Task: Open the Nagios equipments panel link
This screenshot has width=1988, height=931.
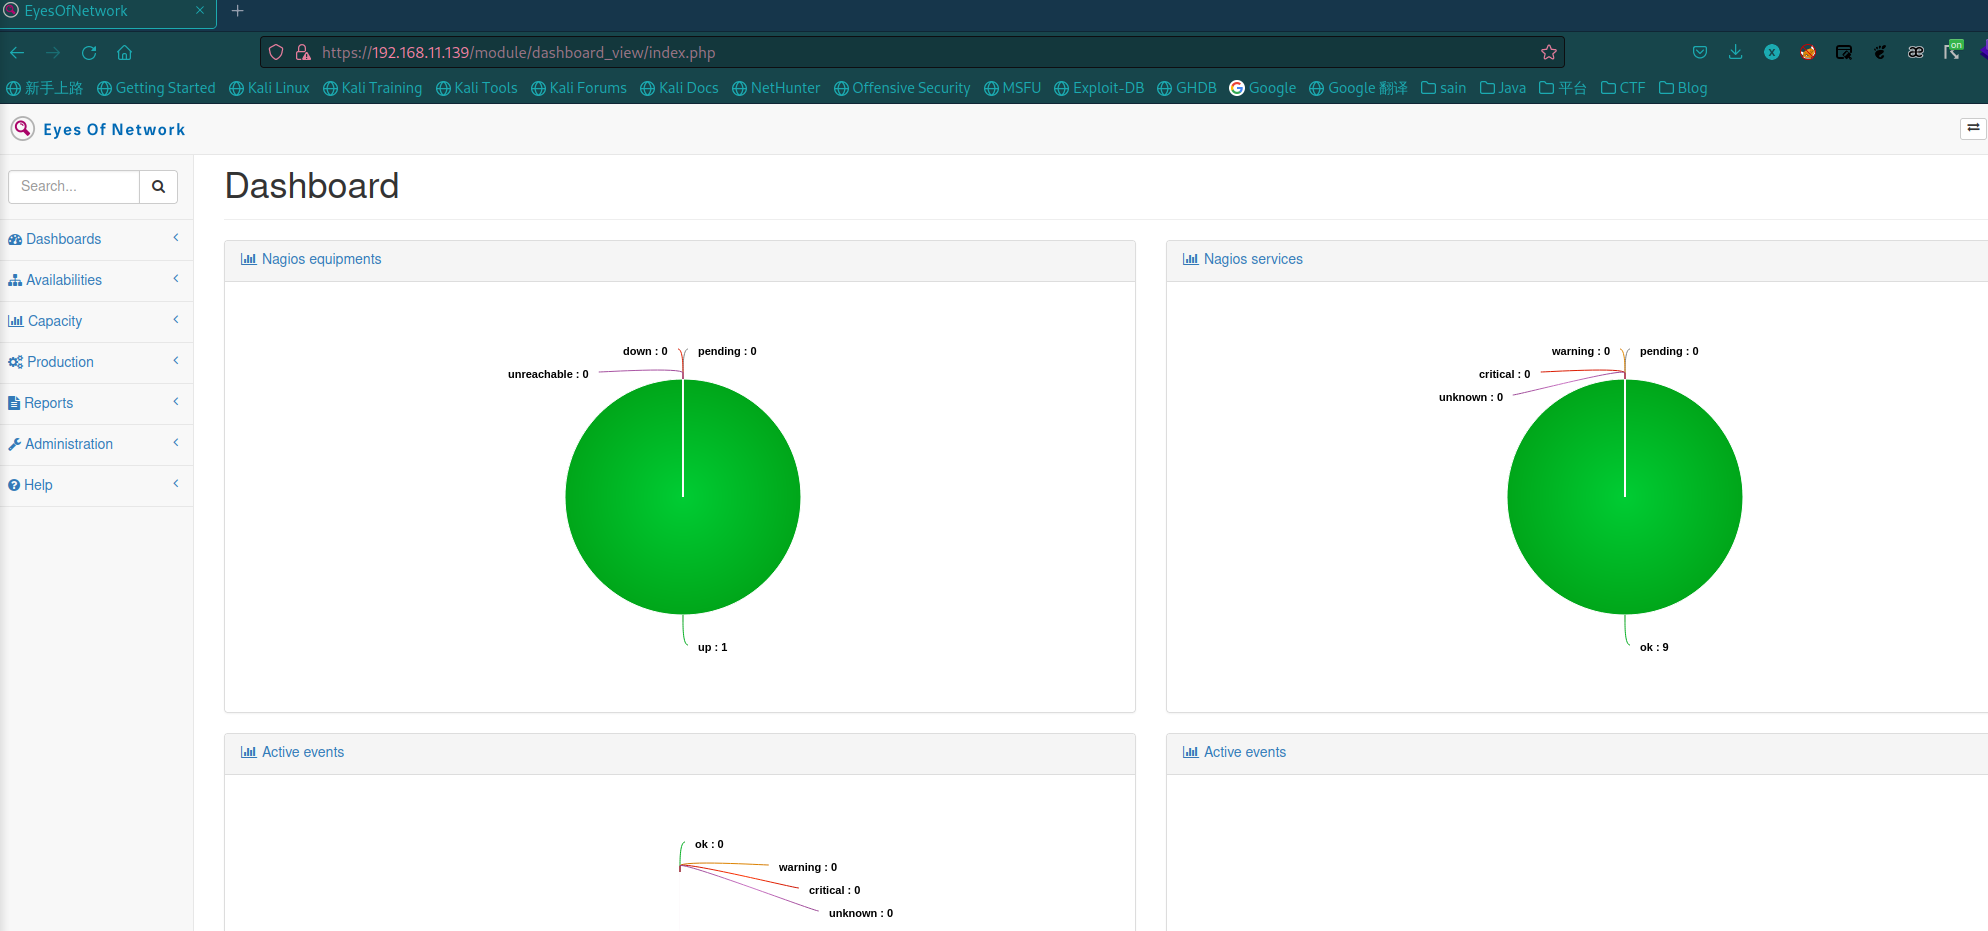Action: click(x=321, y=259)
